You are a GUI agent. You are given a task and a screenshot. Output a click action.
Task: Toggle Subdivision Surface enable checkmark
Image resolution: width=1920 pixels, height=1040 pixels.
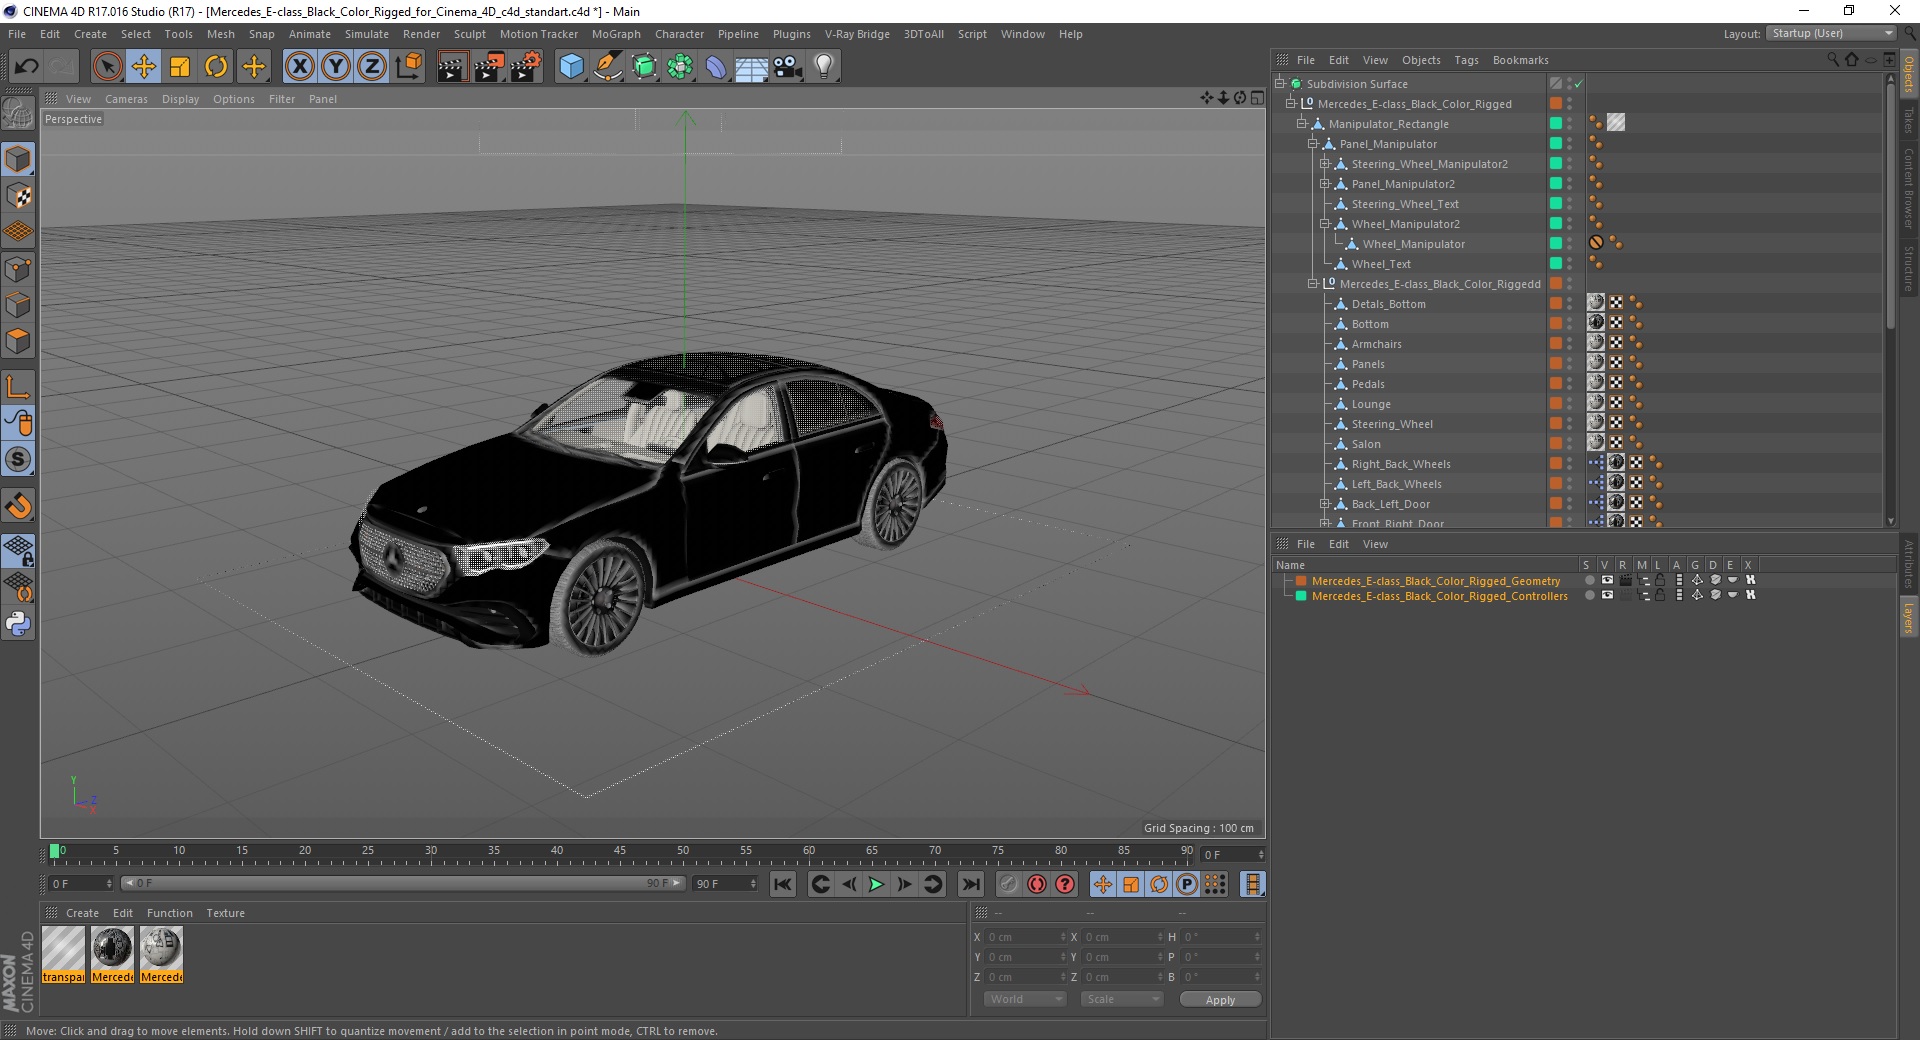pyautogui.click(x=1578, y=84)
